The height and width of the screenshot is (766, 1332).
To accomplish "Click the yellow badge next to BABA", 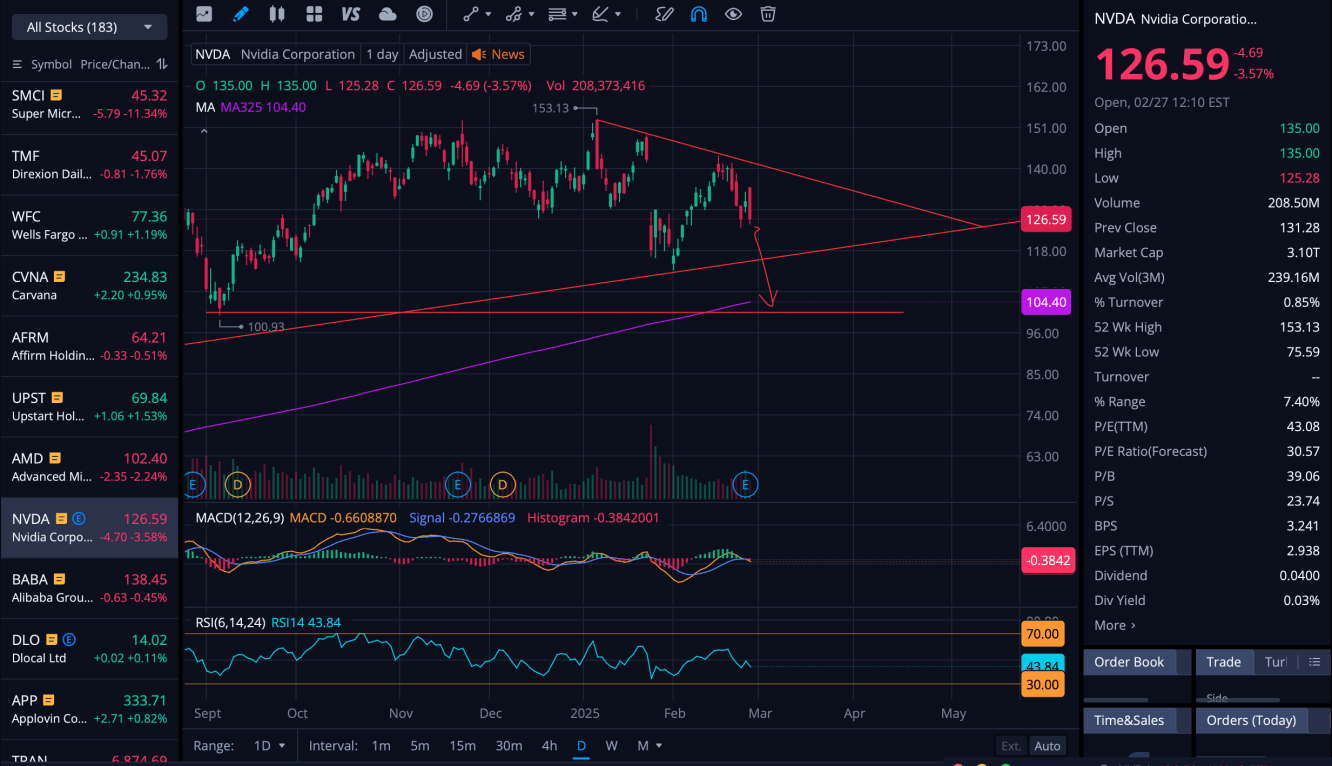I will pyautogui.click(x=59, y=579).
